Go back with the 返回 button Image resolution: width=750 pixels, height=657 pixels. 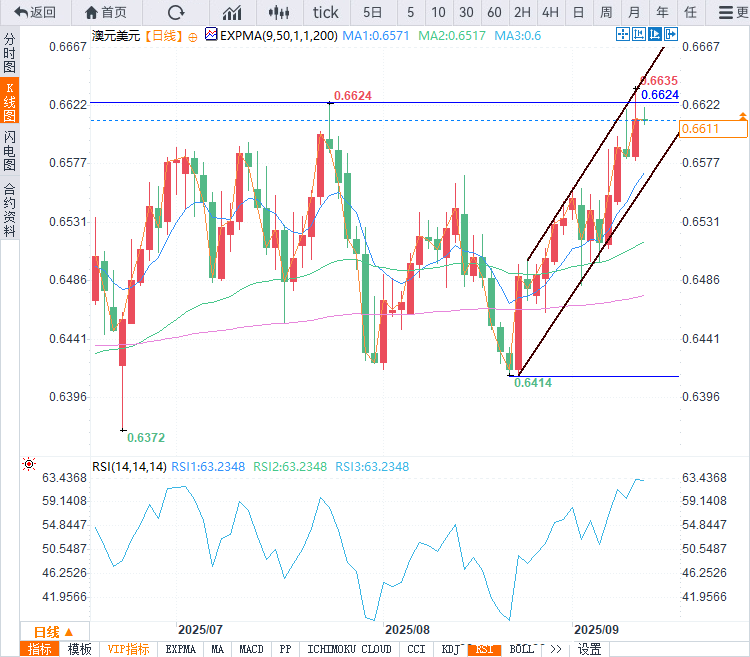pos(35,12)
